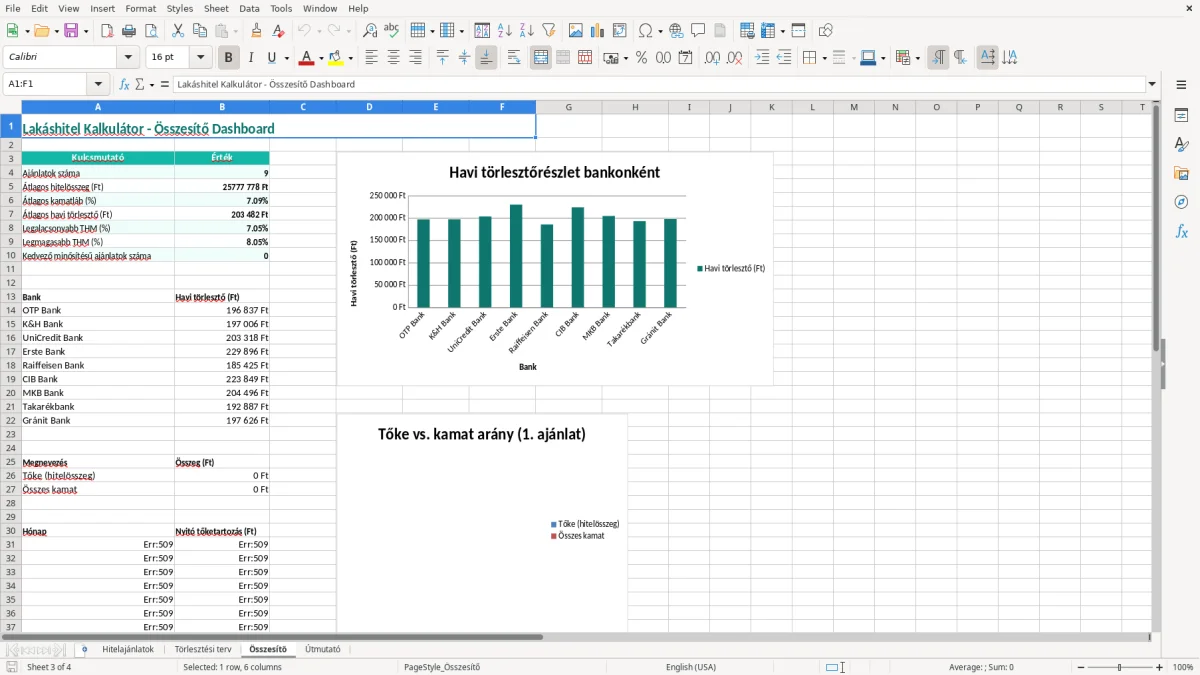The width and height of the screenshot is (1200, 675).
Task: Click the Function Wizard fx icon
Action: 124,84
